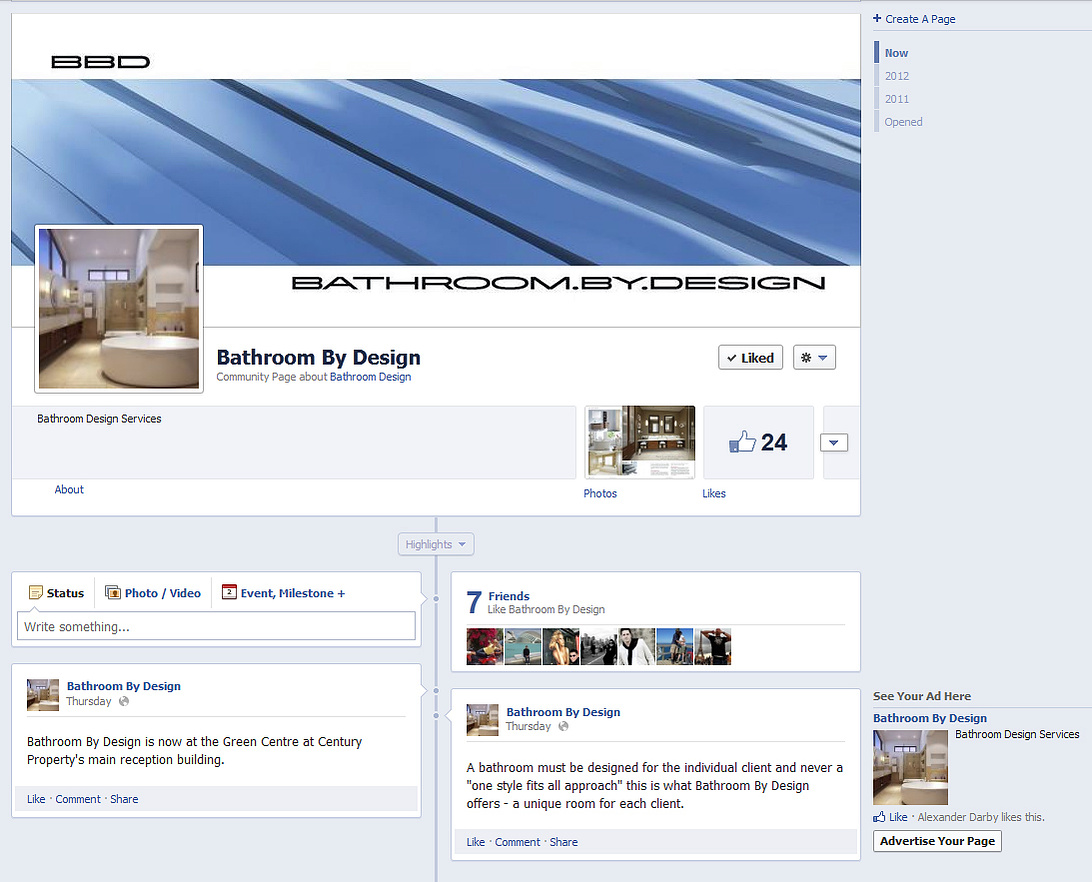Toggle the Liked button
This screenshot has height=882, width=1092.
(x=751, y=357)
